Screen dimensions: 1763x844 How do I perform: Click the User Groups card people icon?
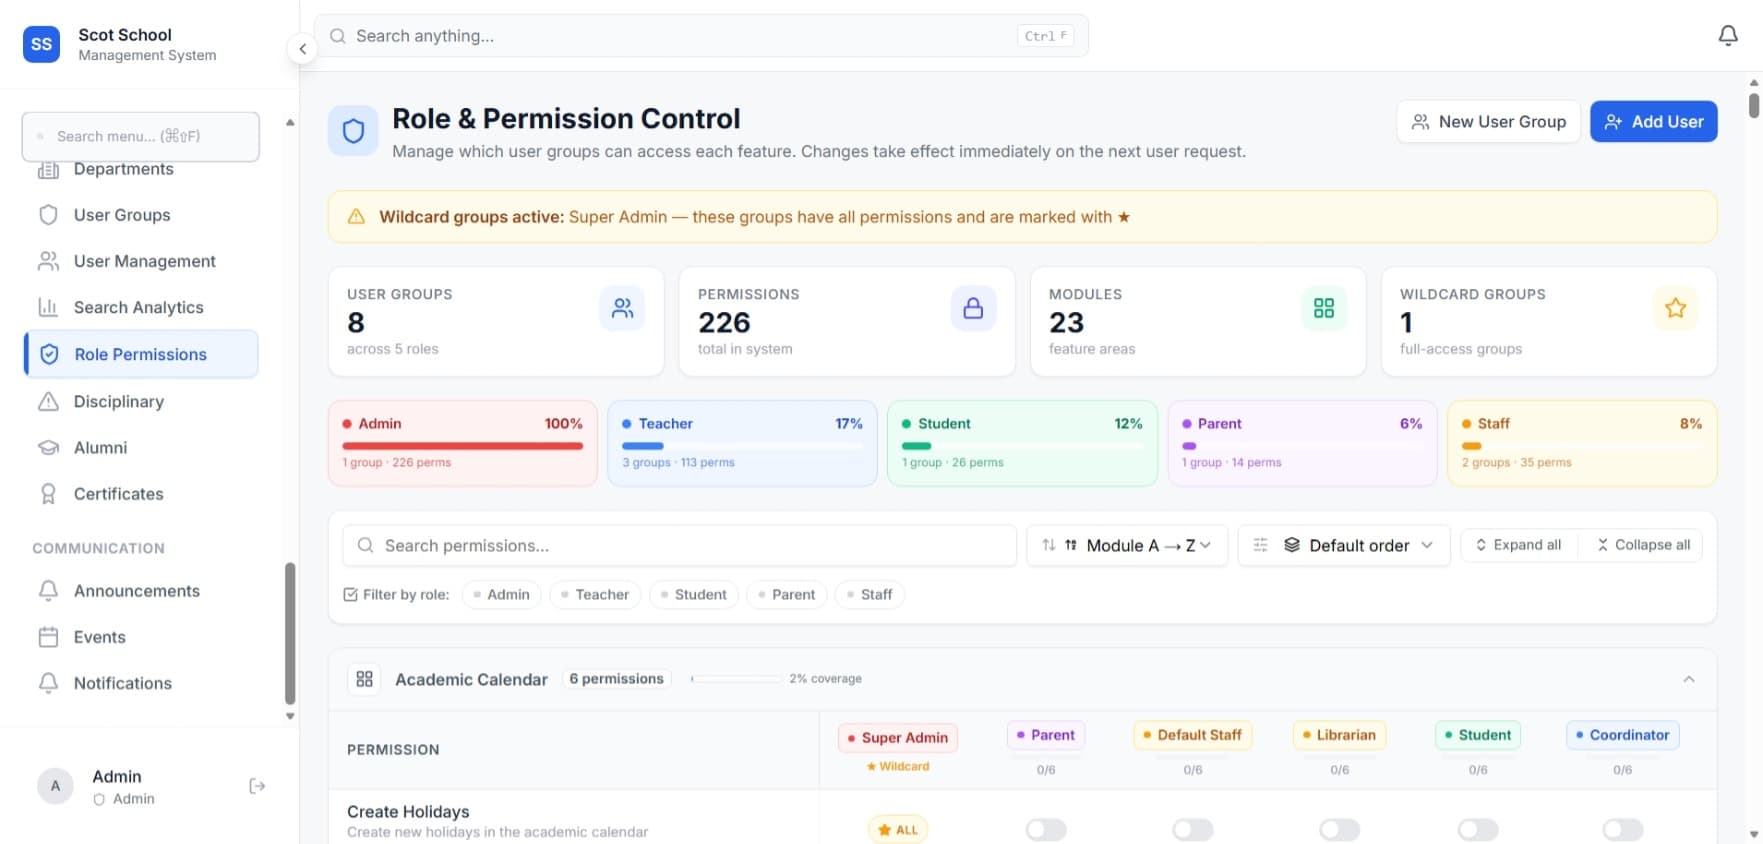(622, 308)
